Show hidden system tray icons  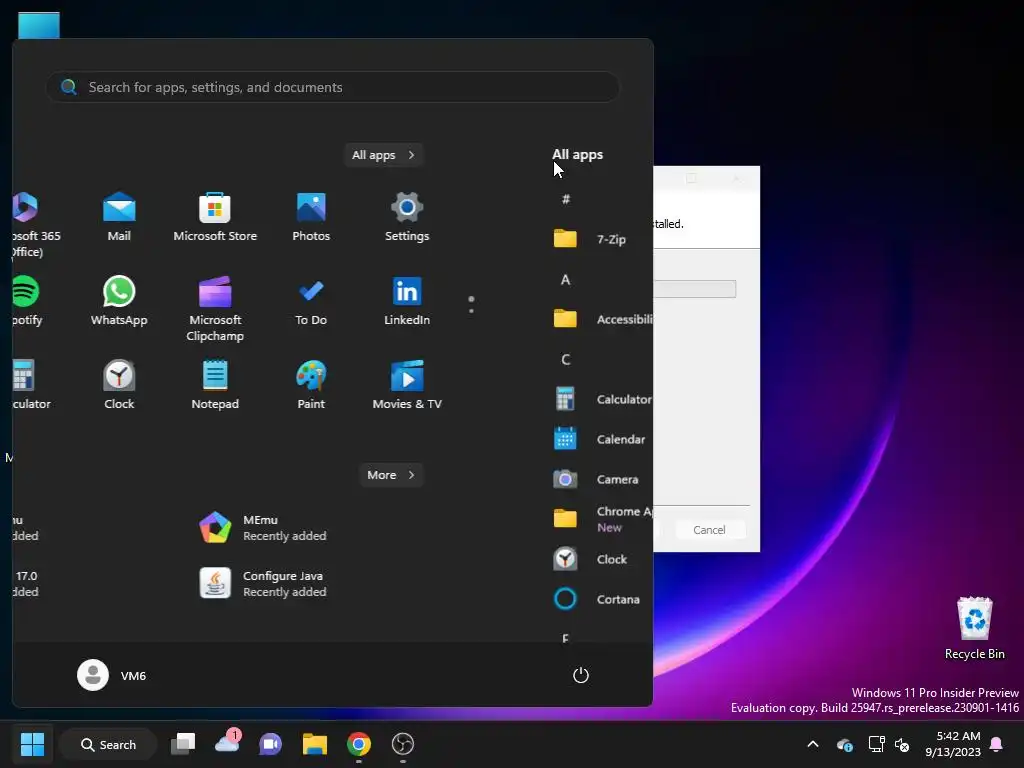pyautogui.click(x=813, y=744)
